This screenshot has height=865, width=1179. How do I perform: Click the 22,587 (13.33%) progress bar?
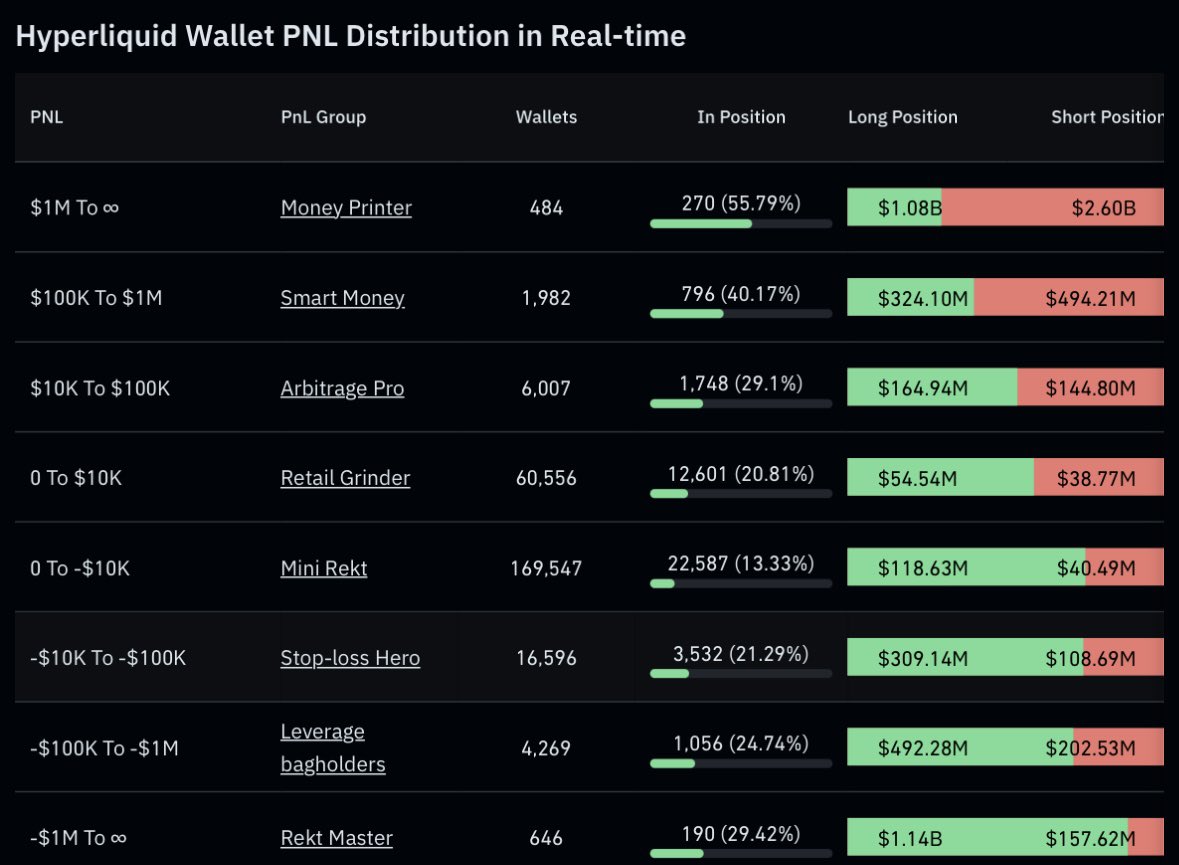pos(741,584)
